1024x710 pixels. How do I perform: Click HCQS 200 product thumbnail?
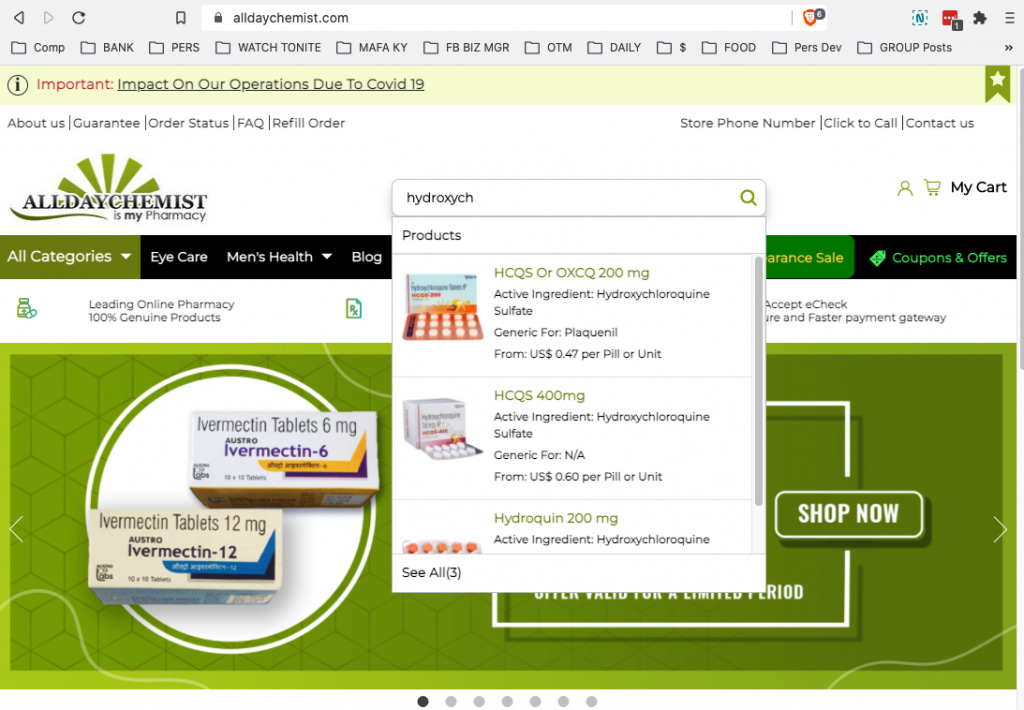[442, 306]
